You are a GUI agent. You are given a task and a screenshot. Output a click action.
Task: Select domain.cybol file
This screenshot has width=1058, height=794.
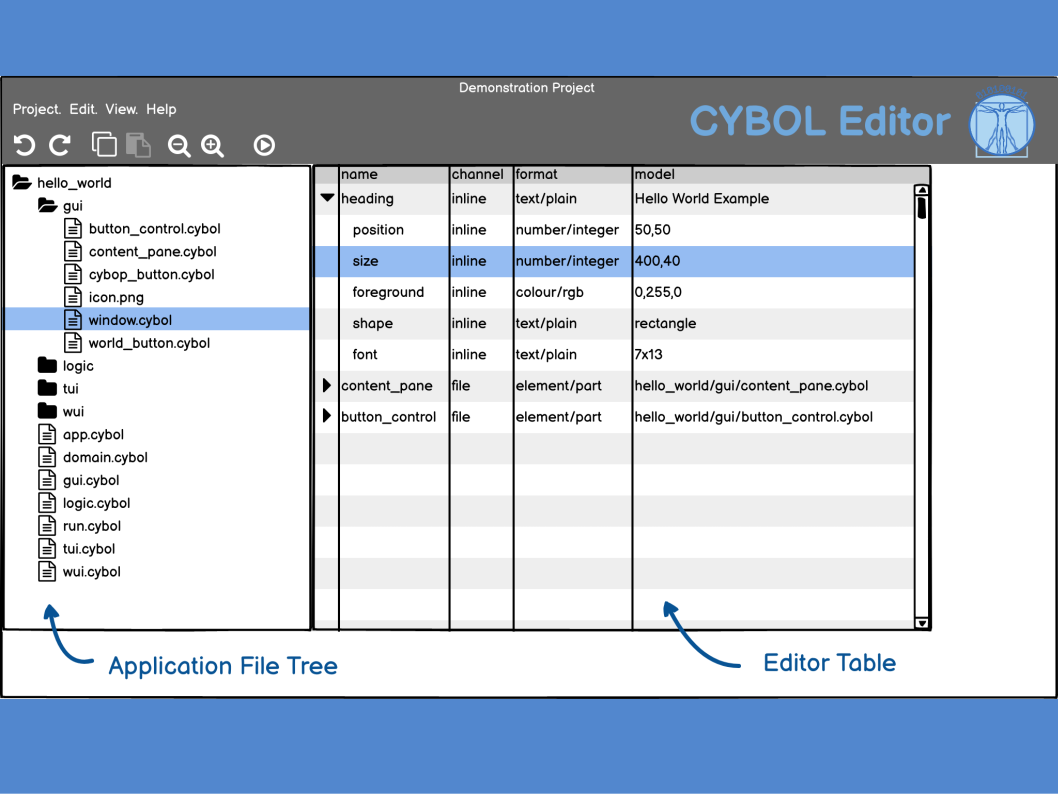point(104,457)
